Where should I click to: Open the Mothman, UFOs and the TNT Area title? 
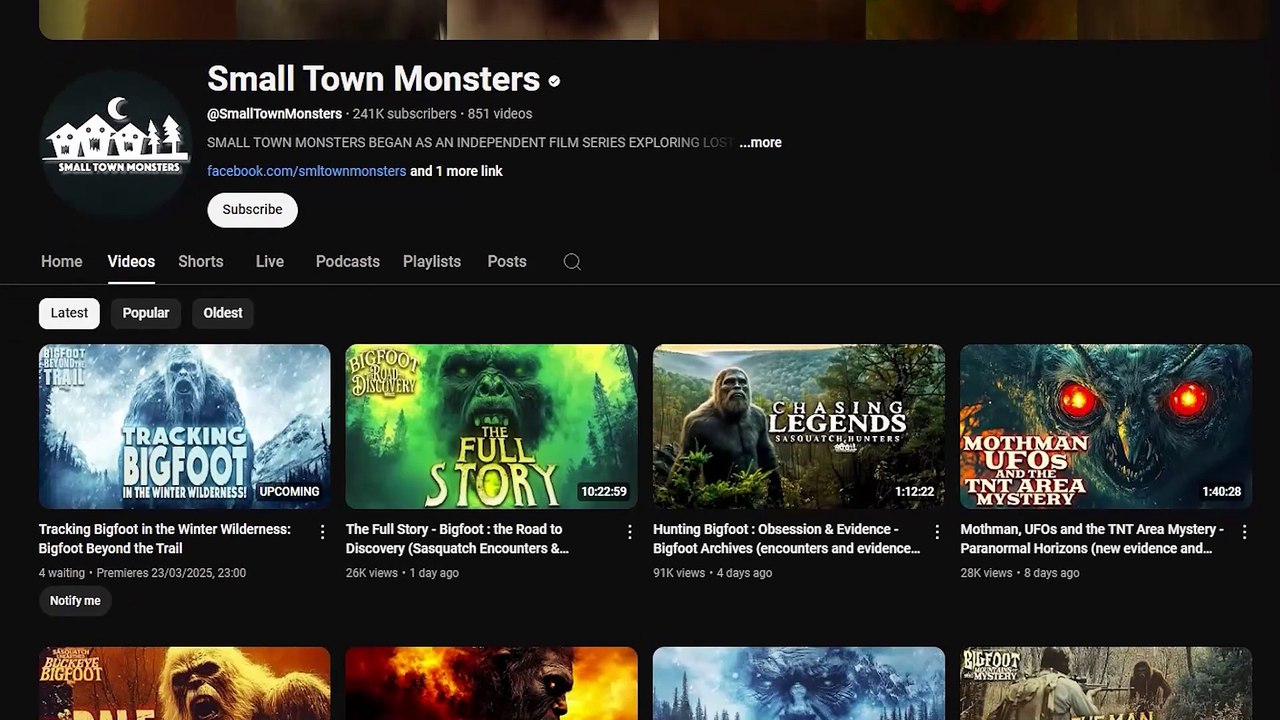(x=1092, y=539)
